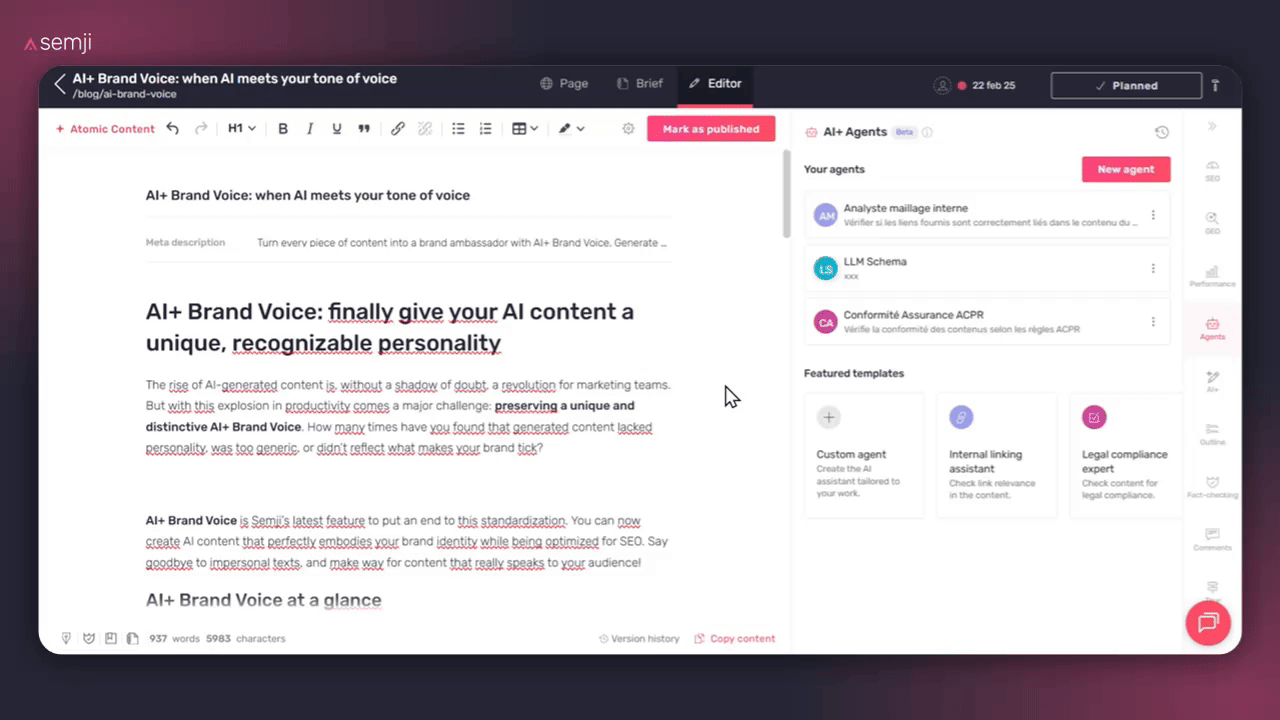The width and height of the screenshot is (1280, 720).
Task: Switch to the Page tab
Action: (564, 84)
